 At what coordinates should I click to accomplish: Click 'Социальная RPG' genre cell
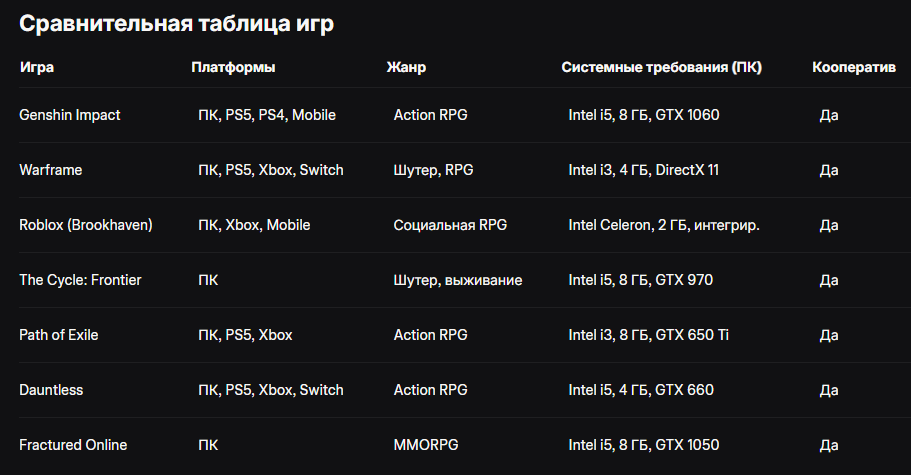[x=450, y=225]
